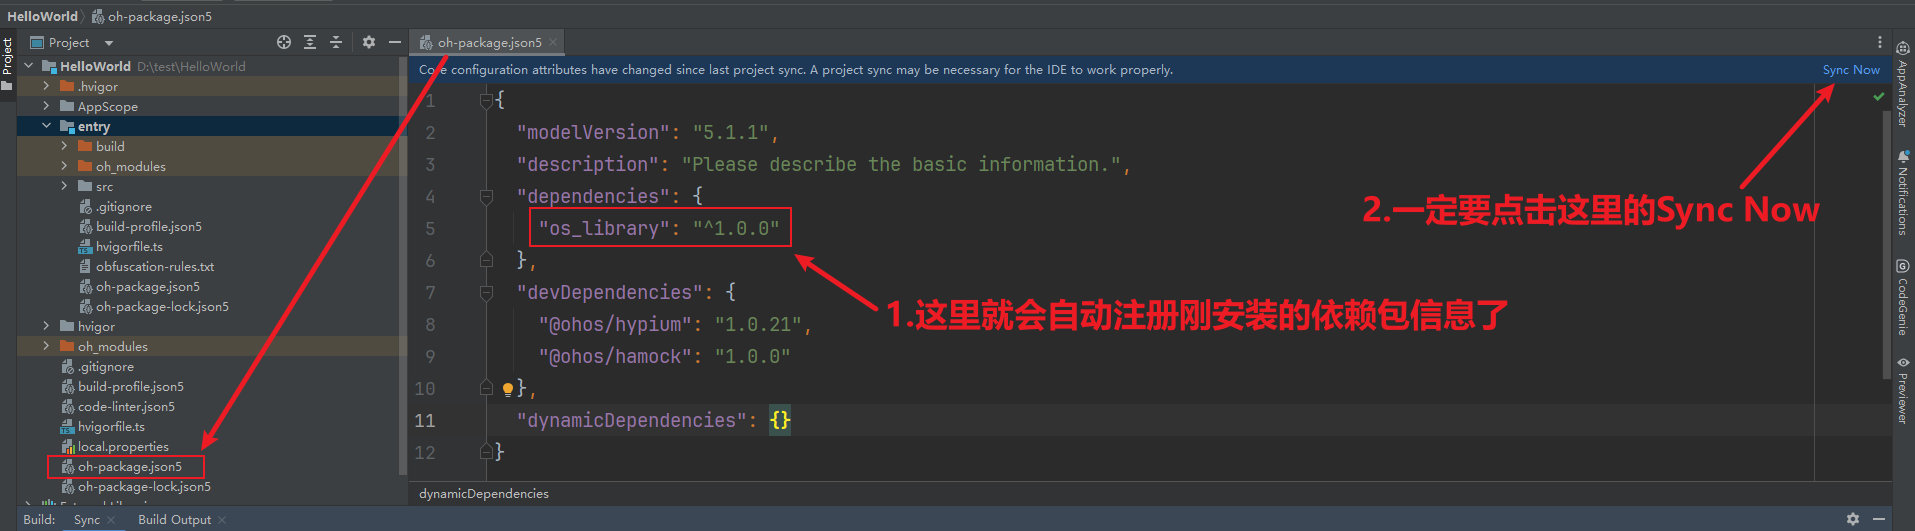Select obfuscation-rules.txt file
Image resolution: width=1915 pixels, height=531 pixels.
pos(155,266)
